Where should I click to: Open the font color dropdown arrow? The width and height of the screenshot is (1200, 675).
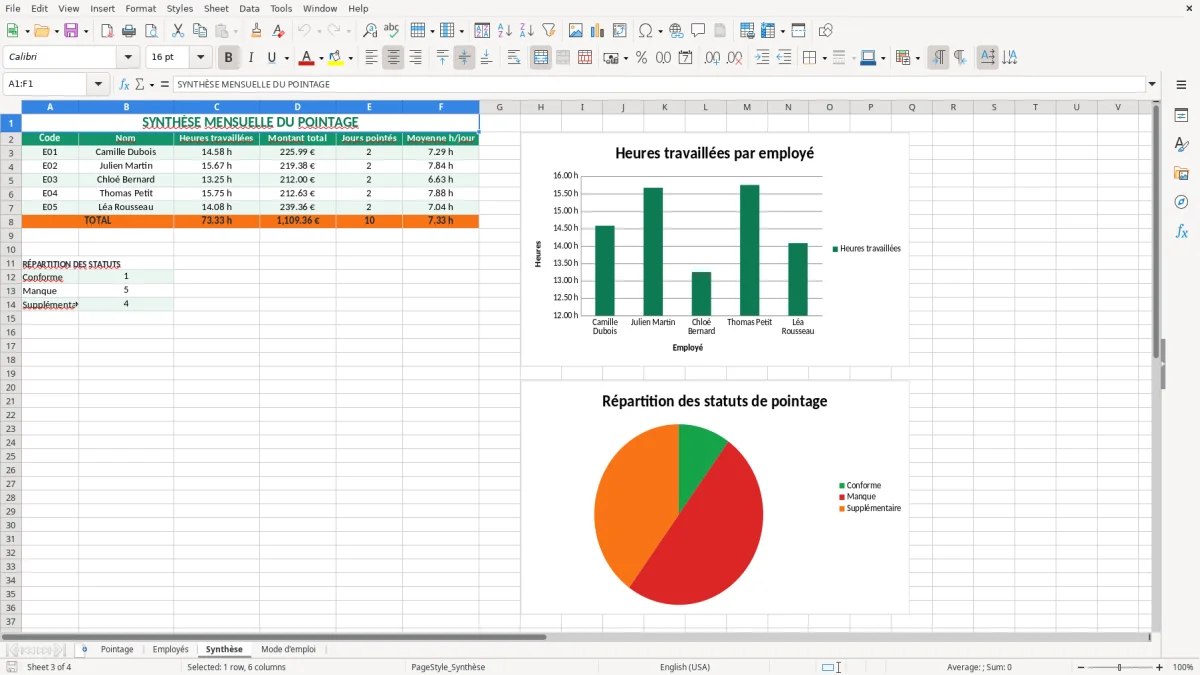click(x=321, y=58)
